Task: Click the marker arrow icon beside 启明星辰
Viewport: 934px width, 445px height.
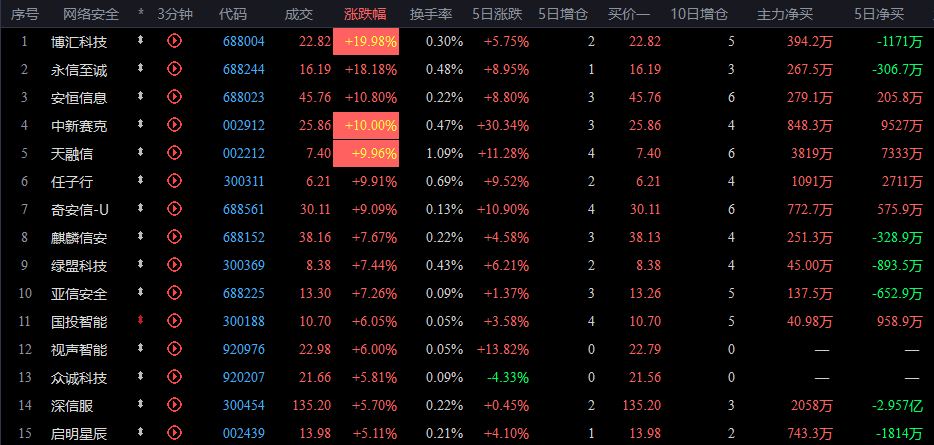Action: click(141, 432)
